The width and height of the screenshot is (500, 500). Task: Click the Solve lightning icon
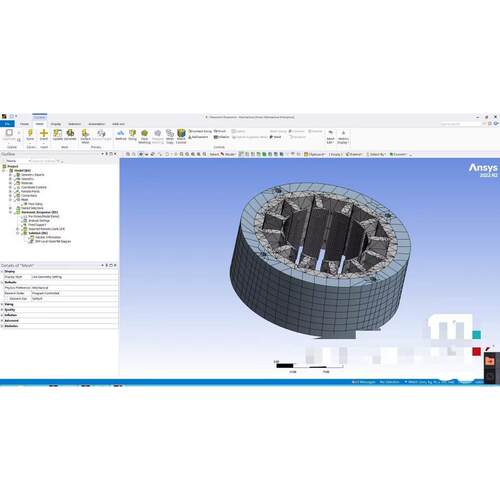[x=30, y=133]
